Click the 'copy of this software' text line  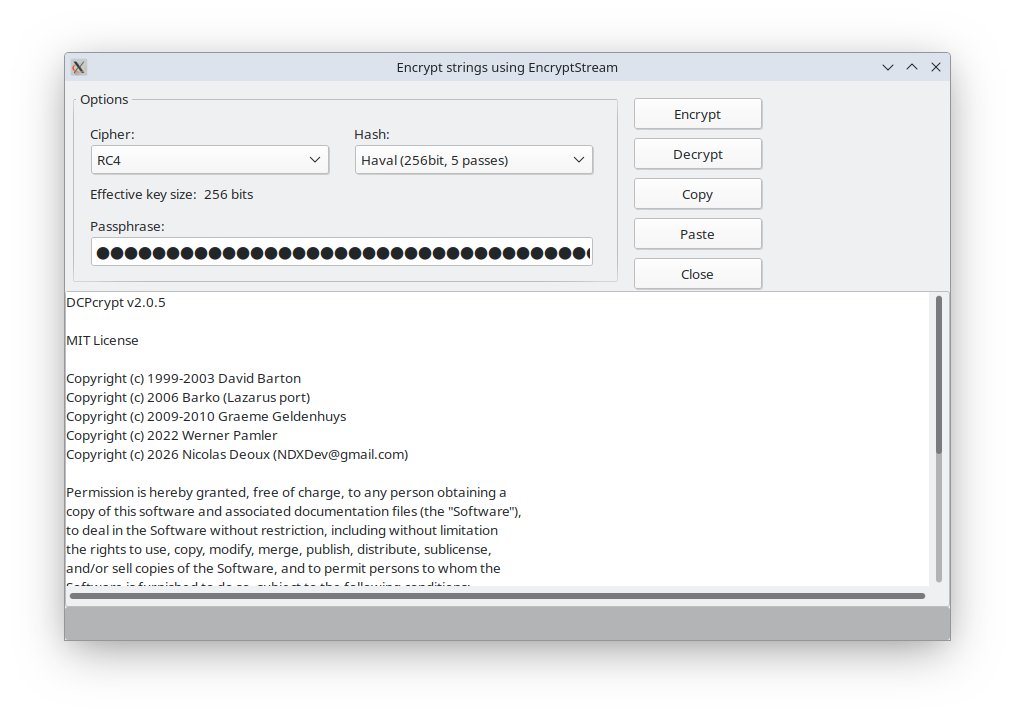[294, 512]
